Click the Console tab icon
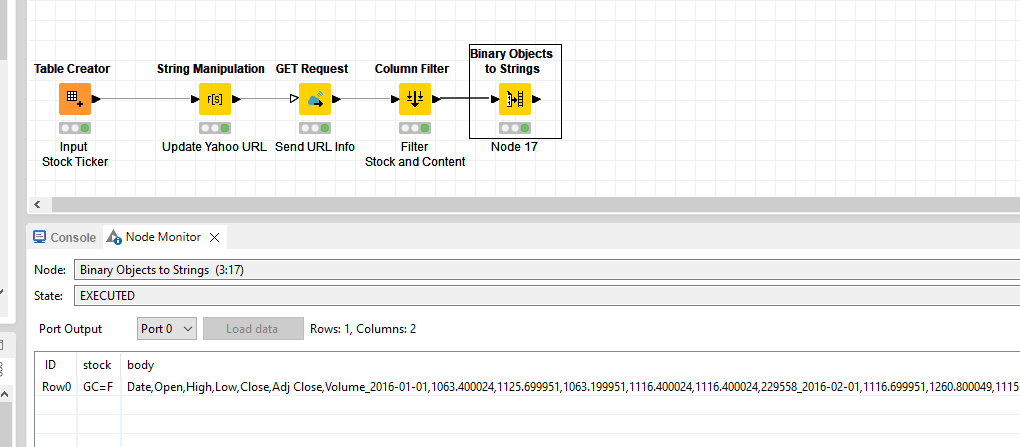Screen dimensions: 1020x447 pyautogui.click(x=40, y=237)
